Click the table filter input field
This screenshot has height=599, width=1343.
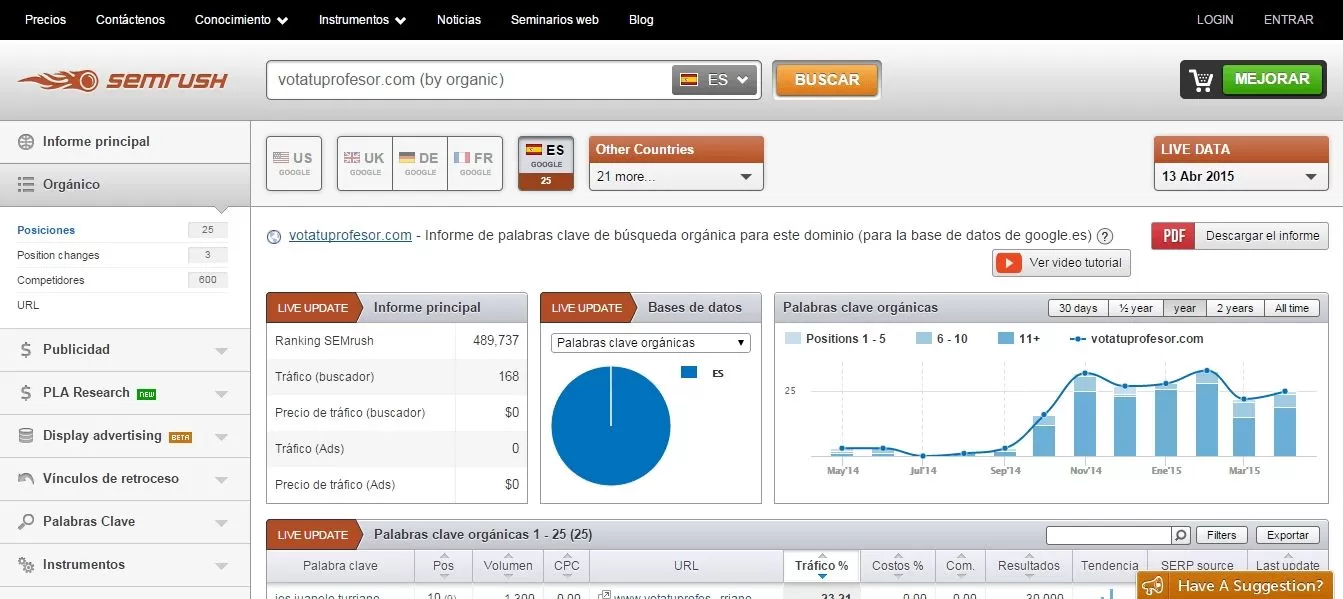point(1108,535)
